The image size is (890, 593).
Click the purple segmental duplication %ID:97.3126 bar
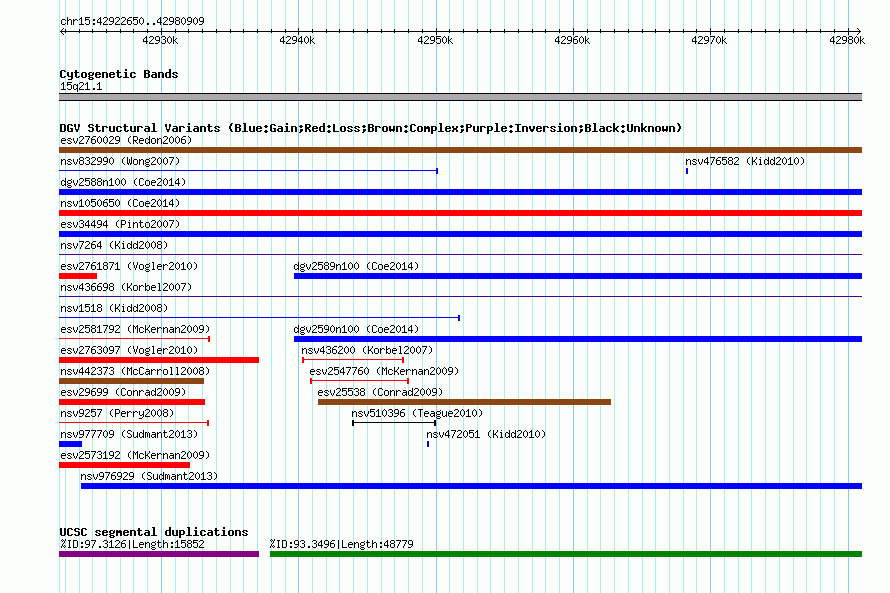(159, 554)
